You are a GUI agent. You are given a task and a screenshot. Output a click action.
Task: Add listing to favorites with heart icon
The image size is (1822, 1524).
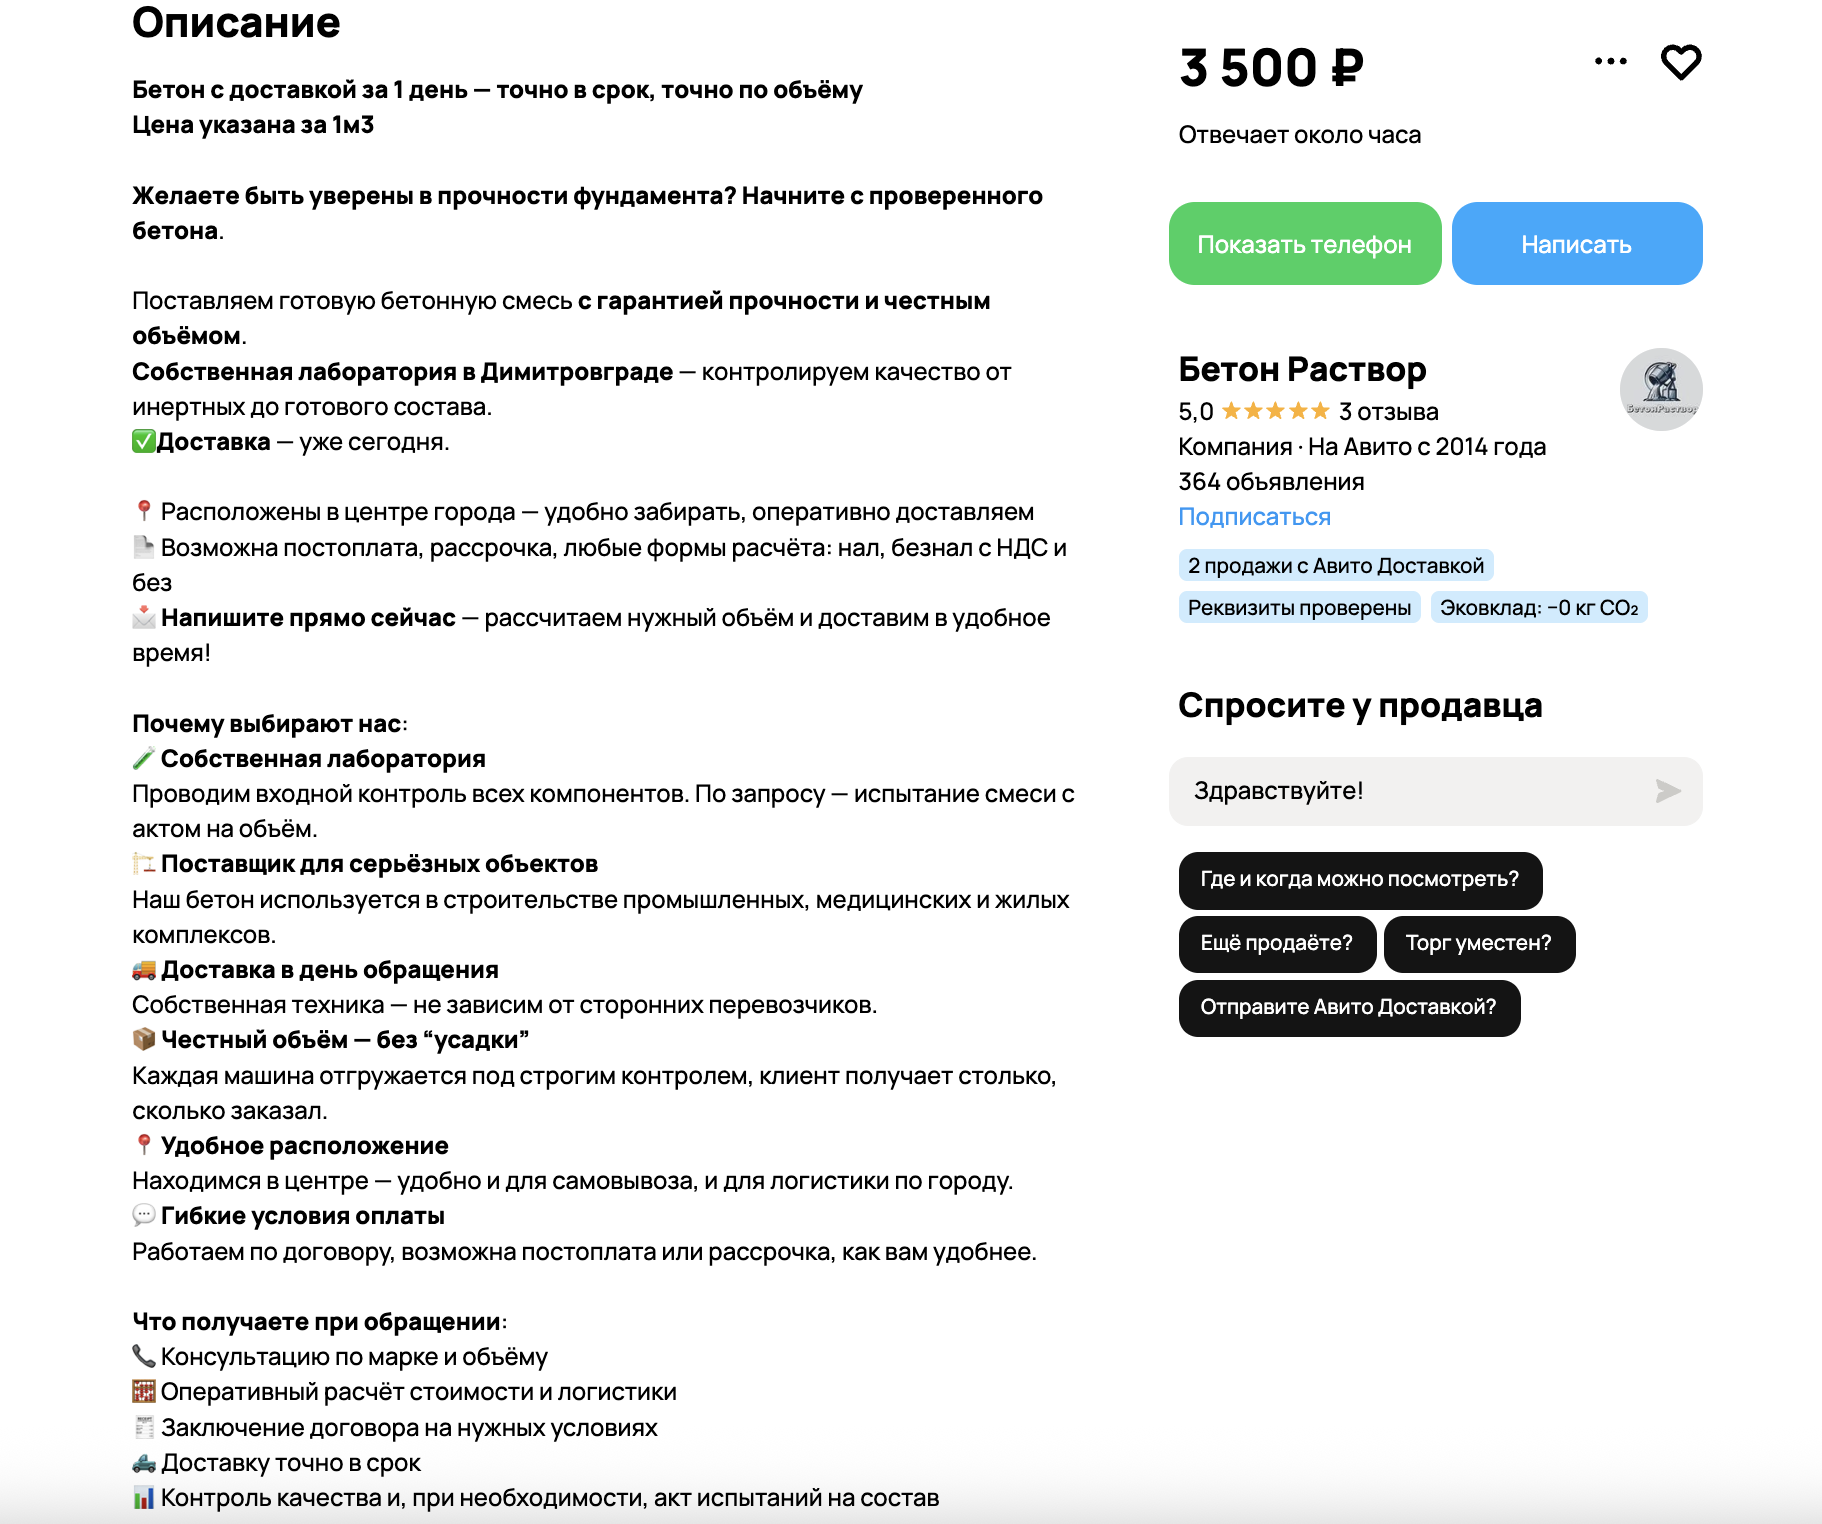(x=1681, y=62)
